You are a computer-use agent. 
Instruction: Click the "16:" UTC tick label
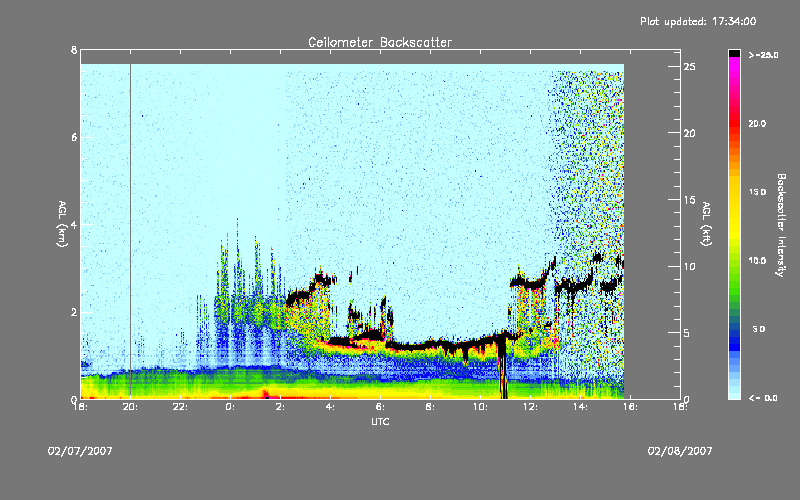(630, 407)
